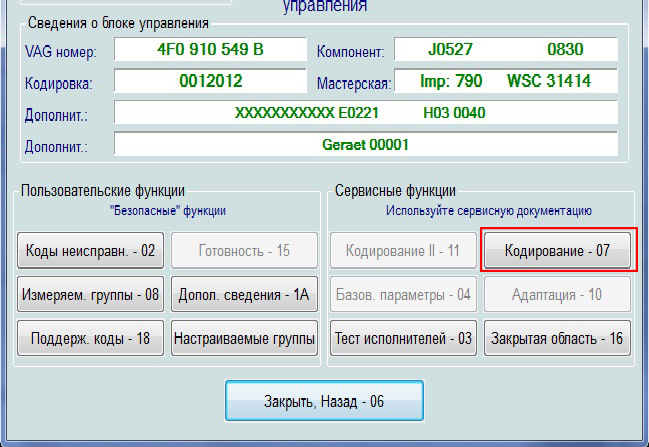
Task: Select VAG номер field 4F0 910 549 B
Action: coord(210,49)
